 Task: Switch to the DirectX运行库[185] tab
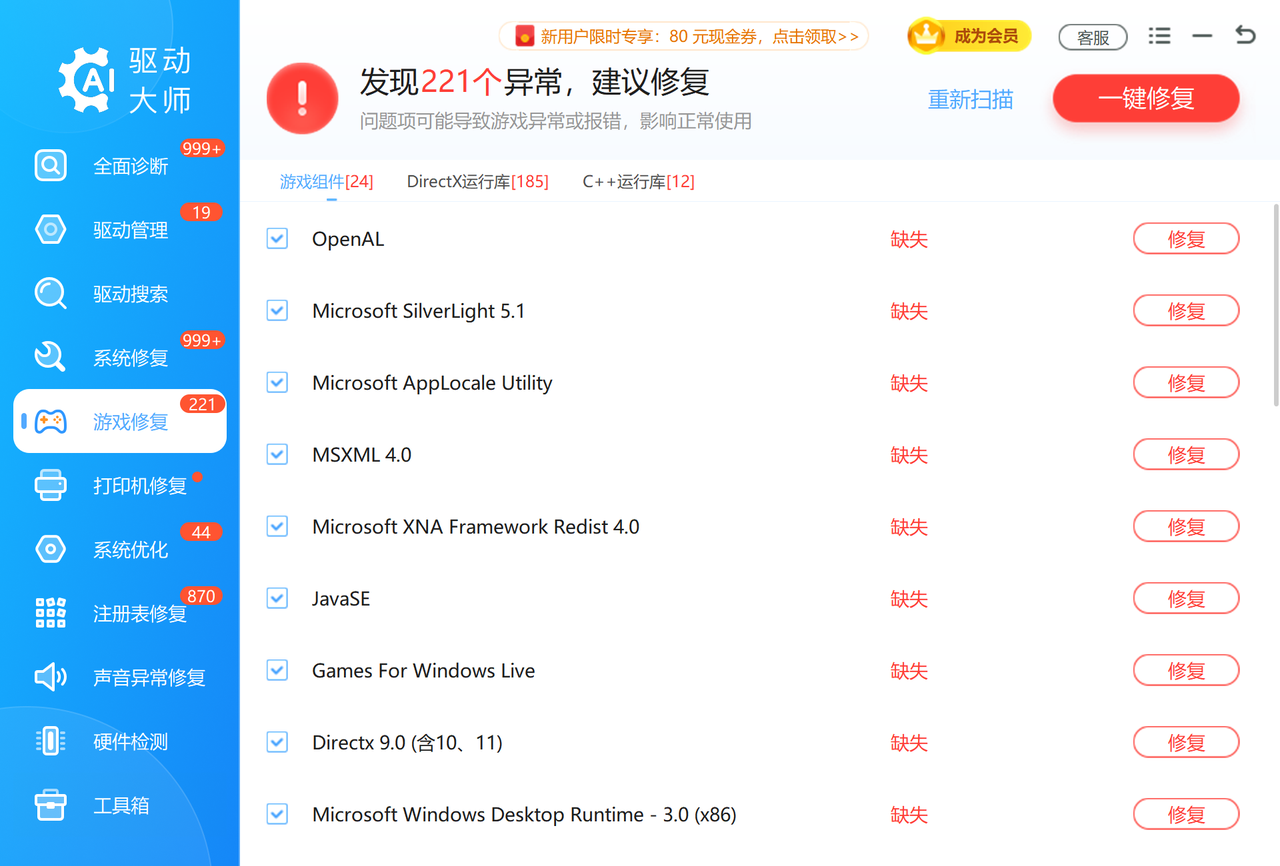(x=477, y=181)
